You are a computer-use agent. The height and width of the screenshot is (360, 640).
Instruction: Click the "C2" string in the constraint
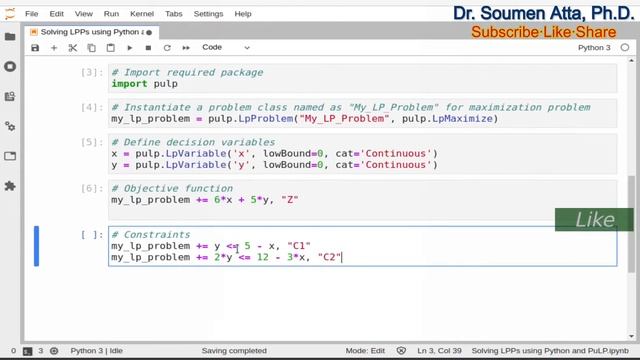(x=329, y=257)
